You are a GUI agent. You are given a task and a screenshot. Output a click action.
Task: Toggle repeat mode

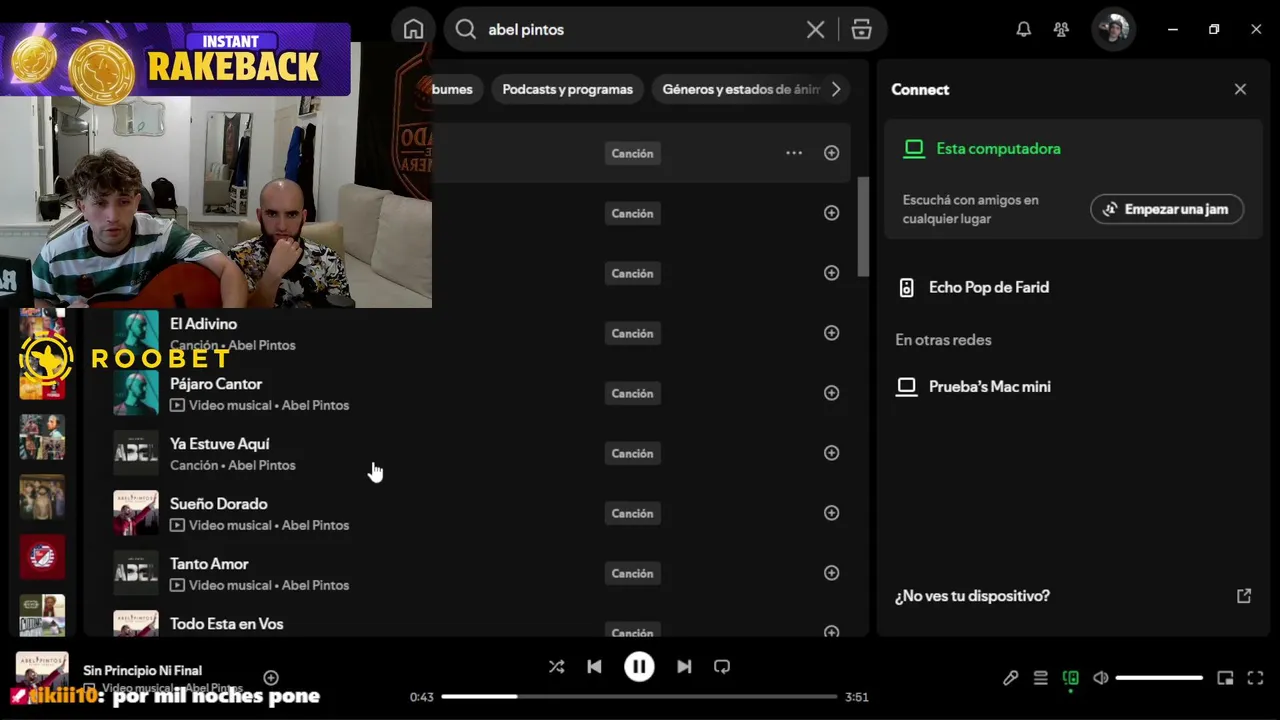722,667
